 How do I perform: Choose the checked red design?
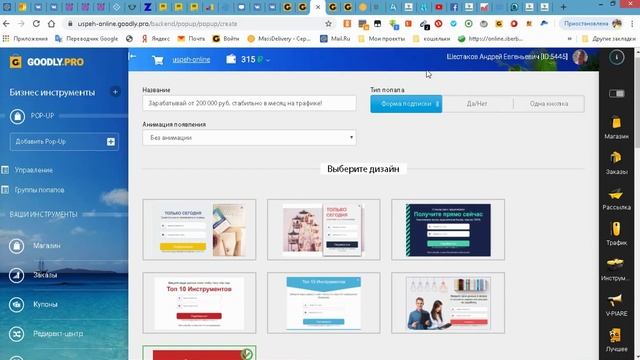tap(199, 353)
